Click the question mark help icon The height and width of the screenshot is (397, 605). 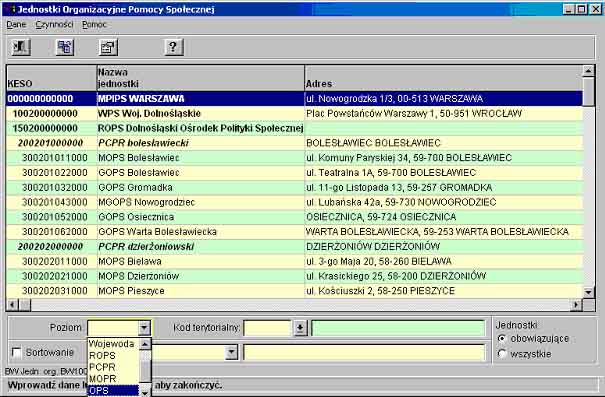(174, 47)
